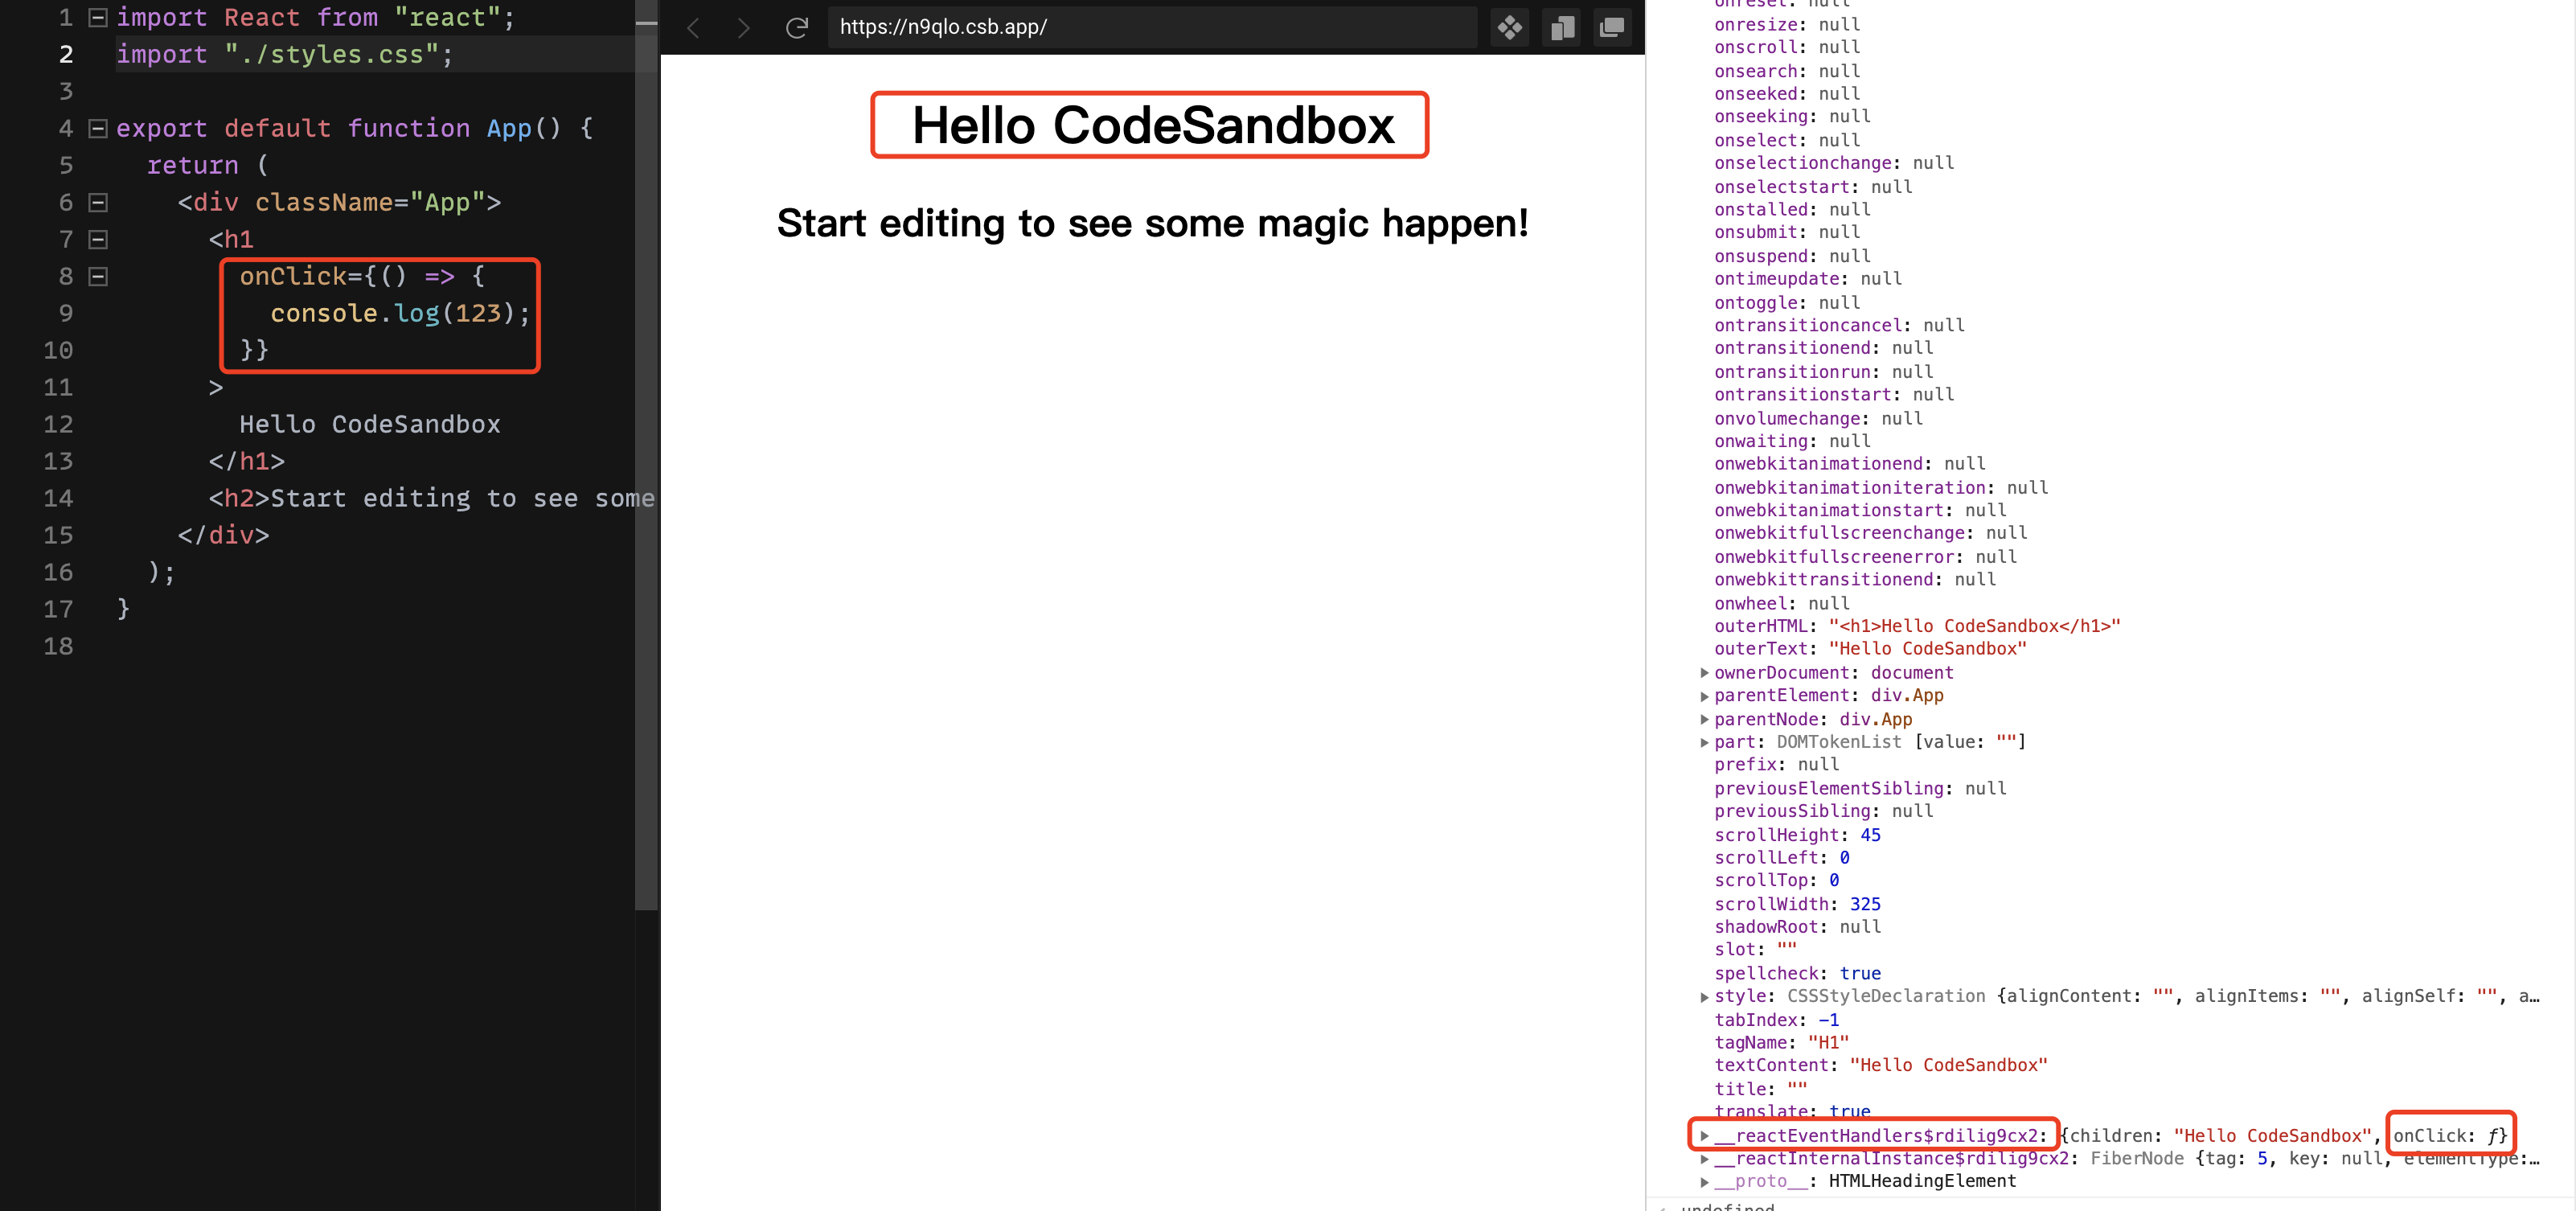Click the ontransitionend: null property
The height and width of the screenshot is (1211, 2576).
tap(1823, 348)
